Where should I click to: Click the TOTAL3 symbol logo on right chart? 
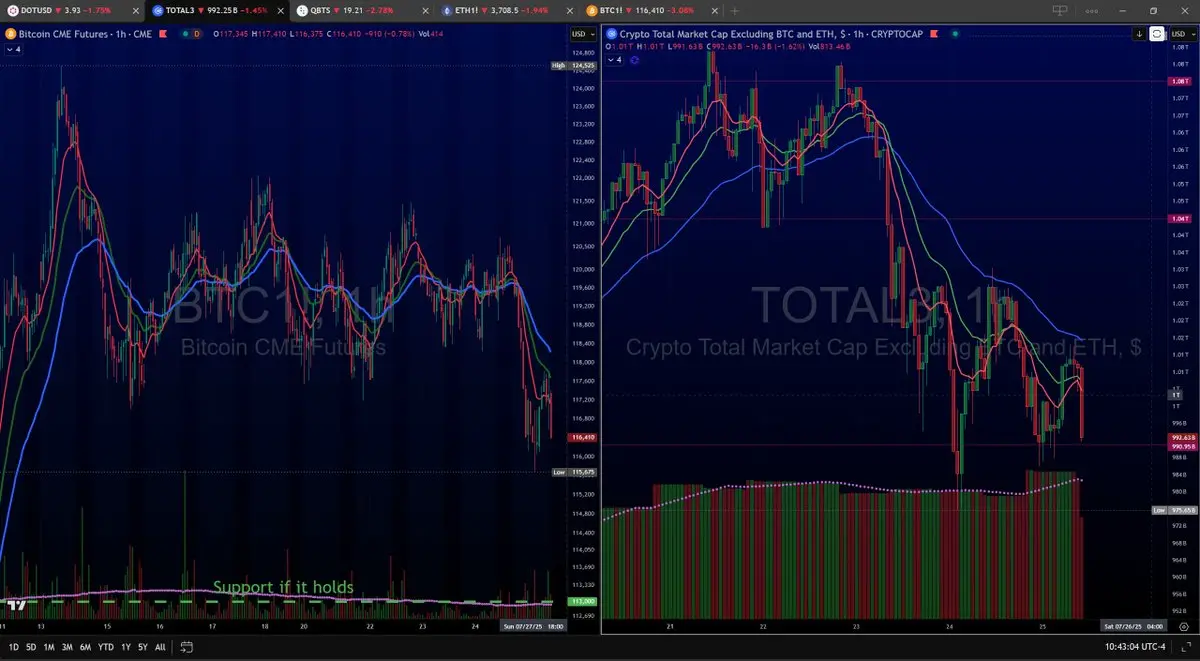pyautogui.click(x=612, y=34)
